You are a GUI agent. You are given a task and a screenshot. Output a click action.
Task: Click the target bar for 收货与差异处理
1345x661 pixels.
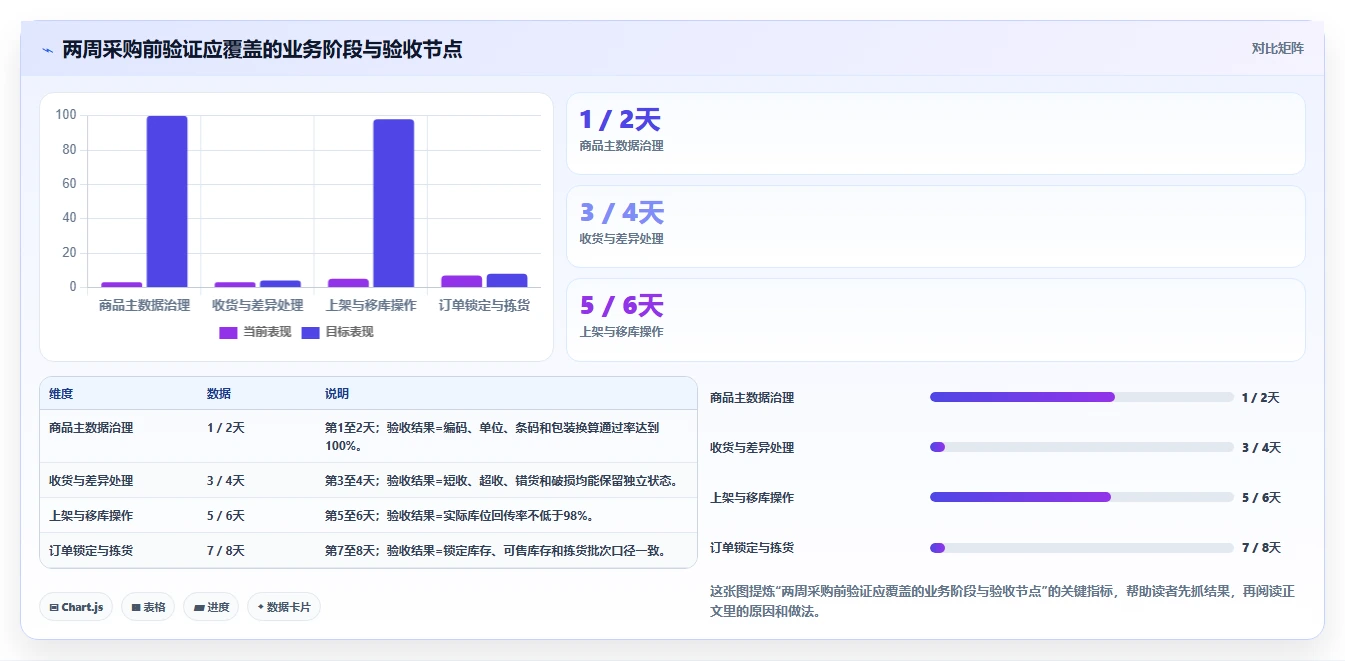[280, 284]
